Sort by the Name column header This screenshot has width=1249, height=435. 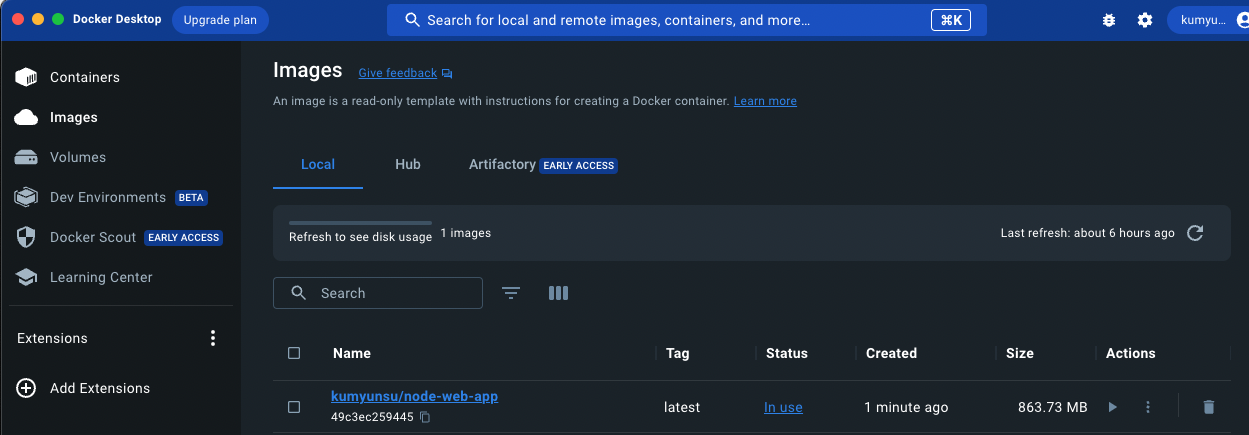pos(352,353)
